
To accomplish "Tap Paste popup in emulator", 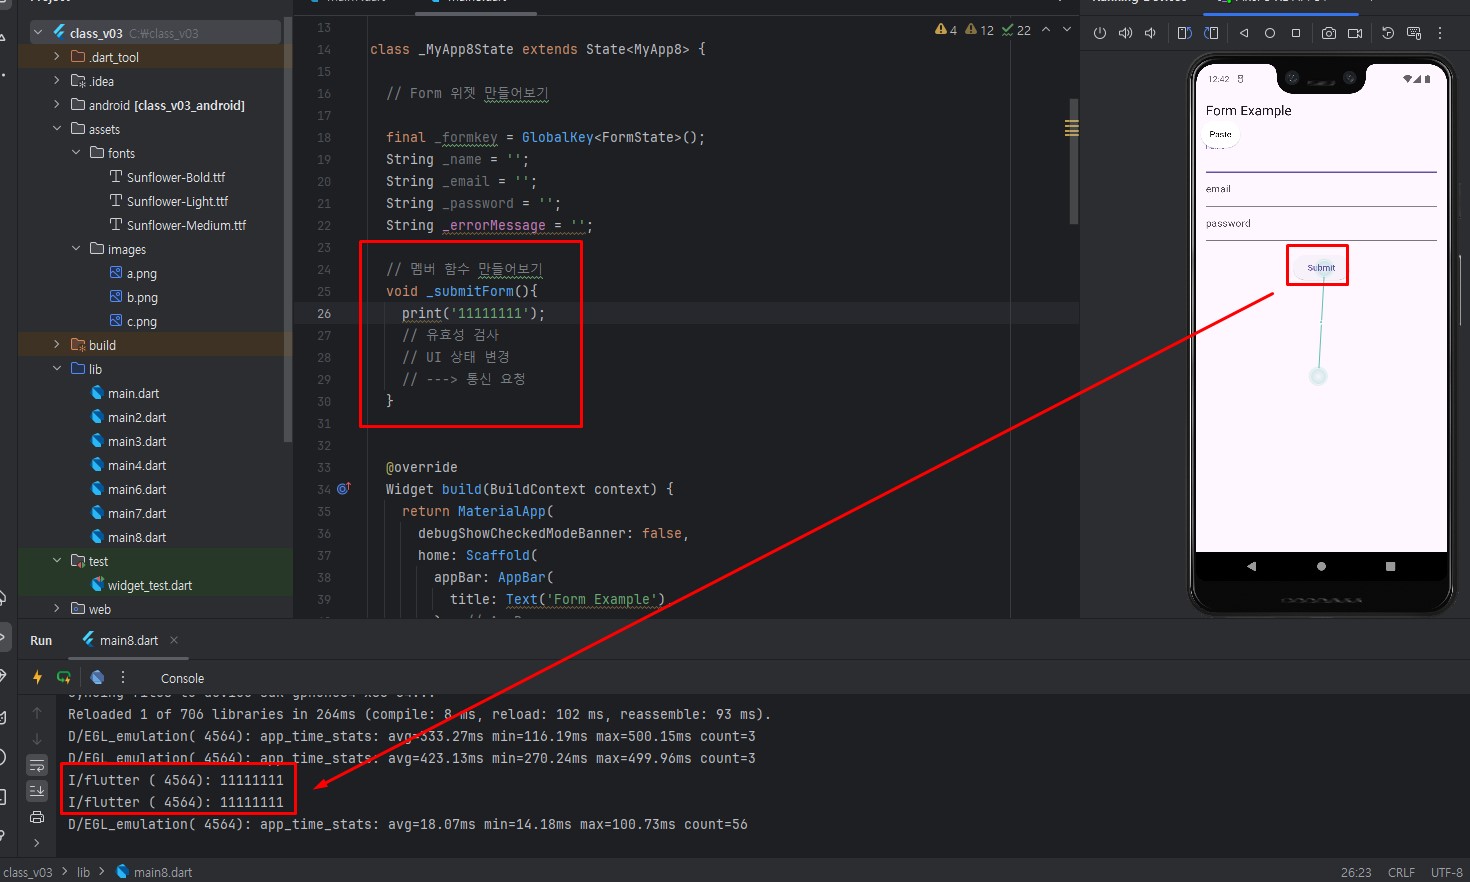I will click(x=1220, y=134).
